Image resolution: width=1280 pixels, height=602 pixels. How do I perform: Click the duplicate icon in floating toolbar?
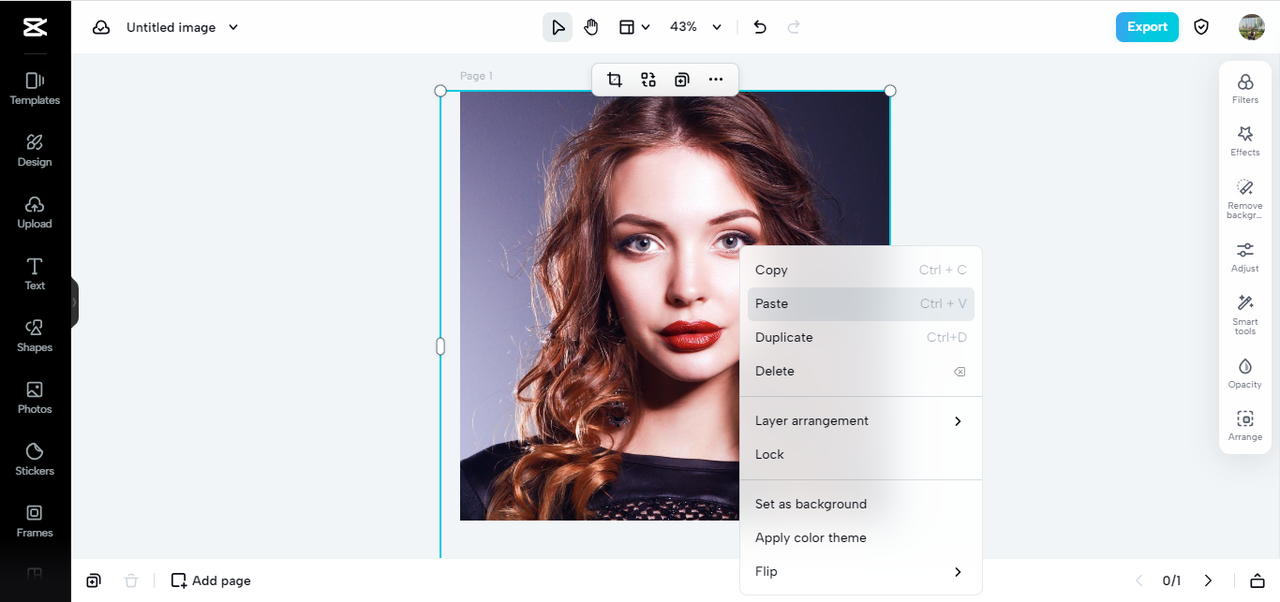(x=682, y=79)
